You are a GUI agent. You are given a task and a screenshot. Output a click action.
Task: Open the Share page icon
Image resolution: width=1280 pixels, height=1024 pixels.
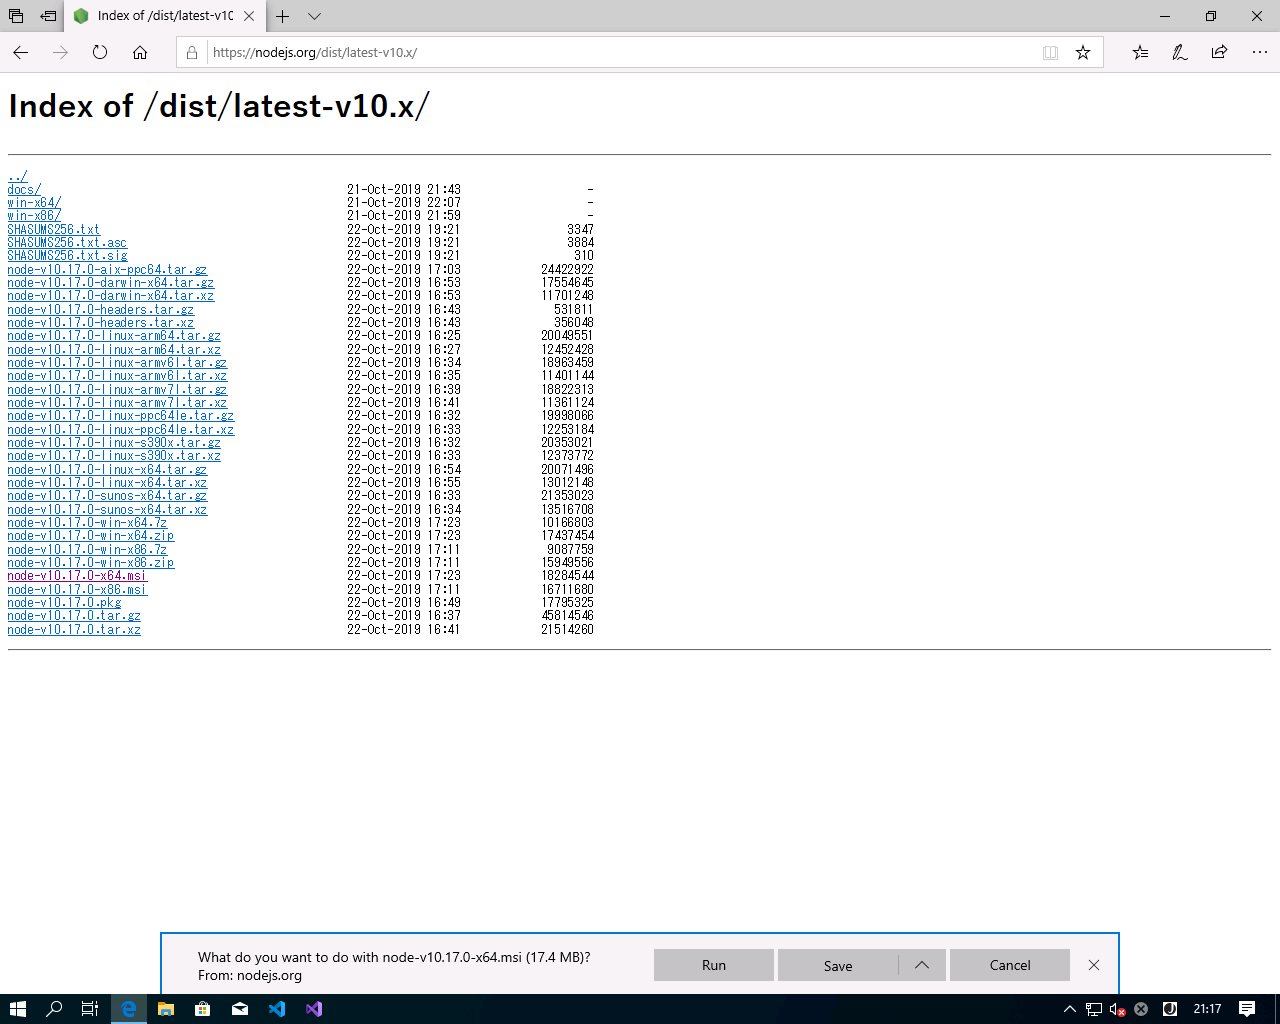click(1219, 52)
